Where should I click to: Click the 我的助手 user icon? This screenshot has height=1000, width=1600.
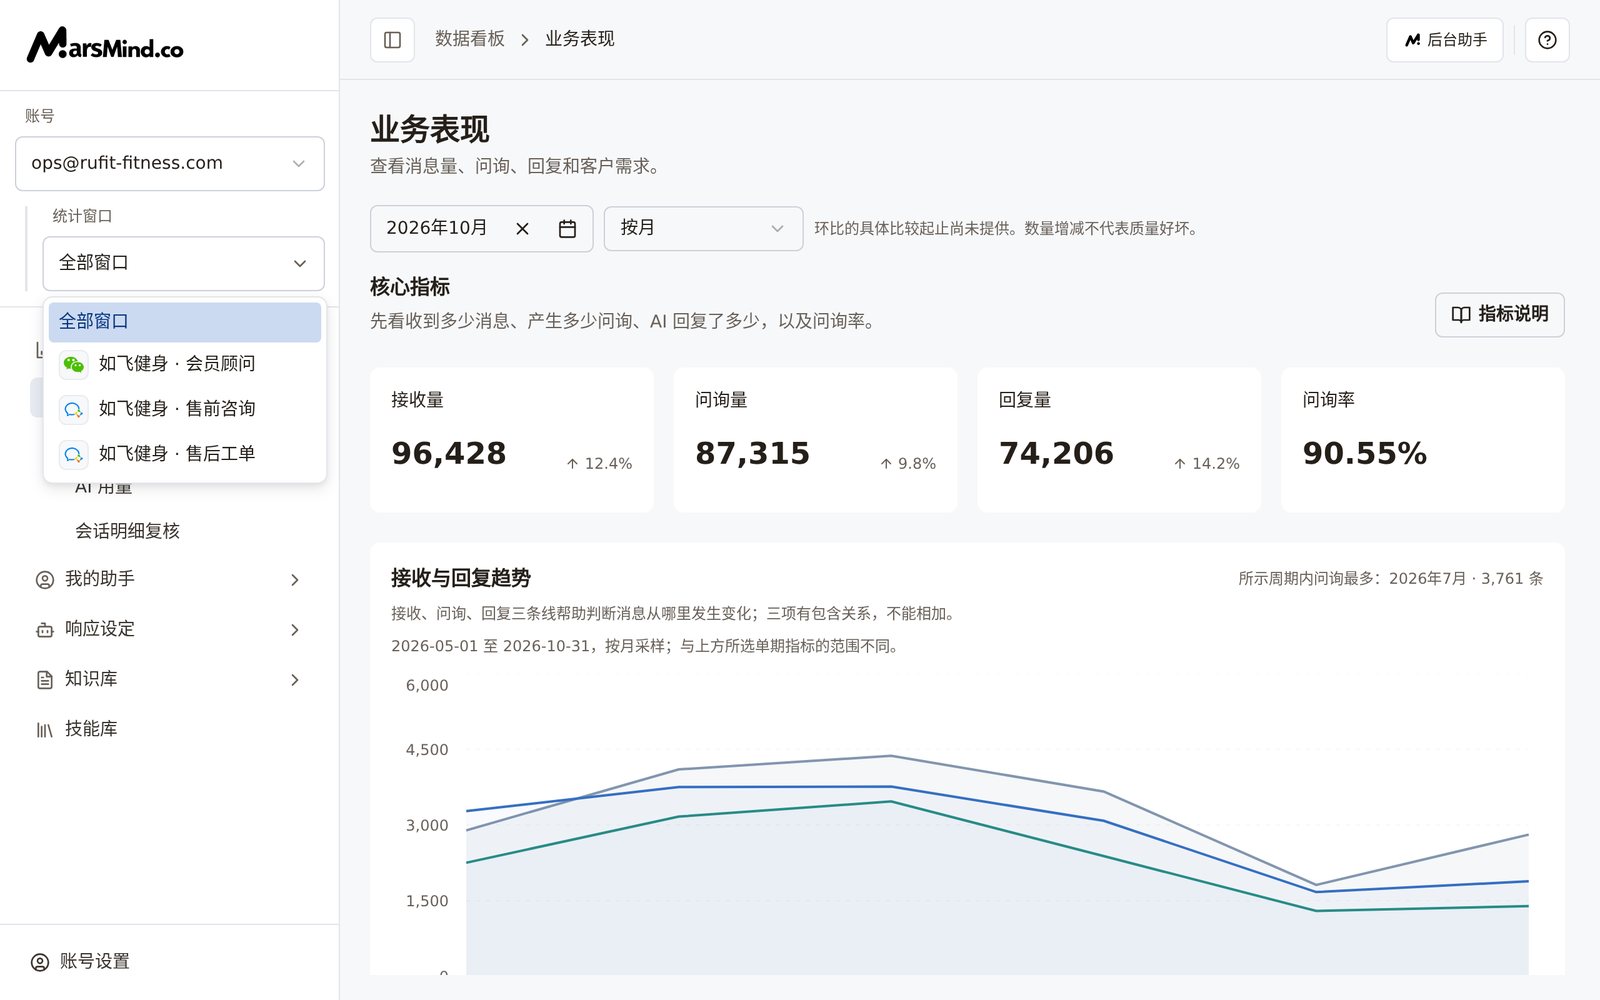click(x=45, y=580)
